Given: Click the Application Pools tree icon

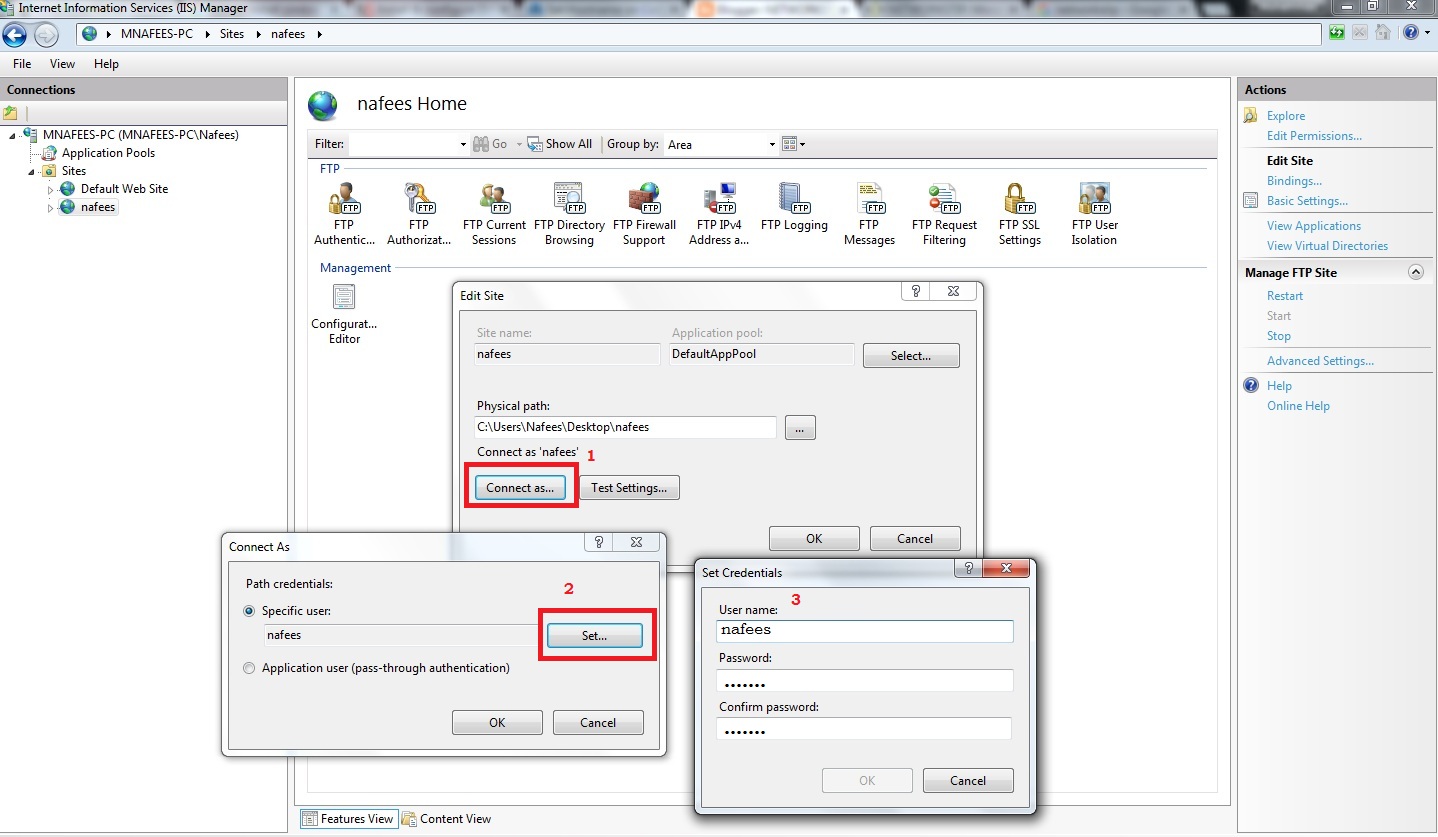Looking at the screenshot, I should tap(49, 153).
